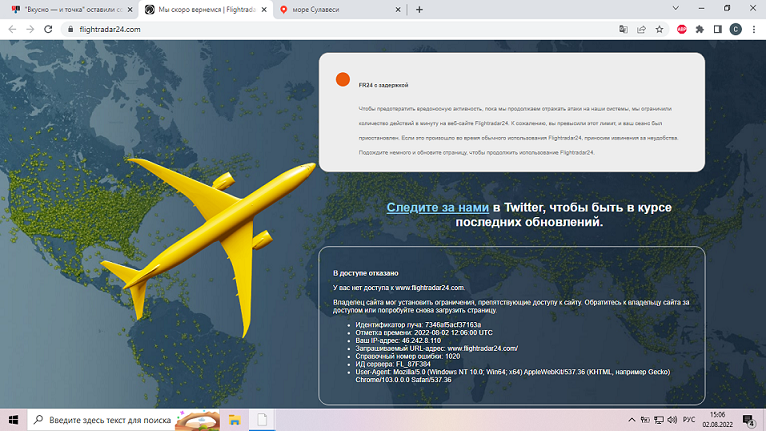
Task: Close the Flightradar tab
Action: coord(264,9)
